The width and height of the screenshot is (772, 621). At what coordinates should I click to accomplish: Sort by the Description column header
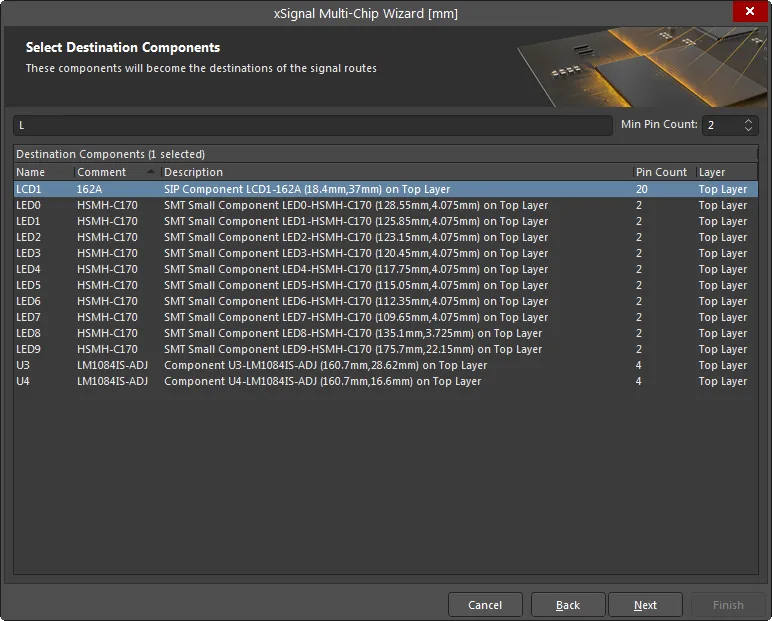(x=395, y=172)
